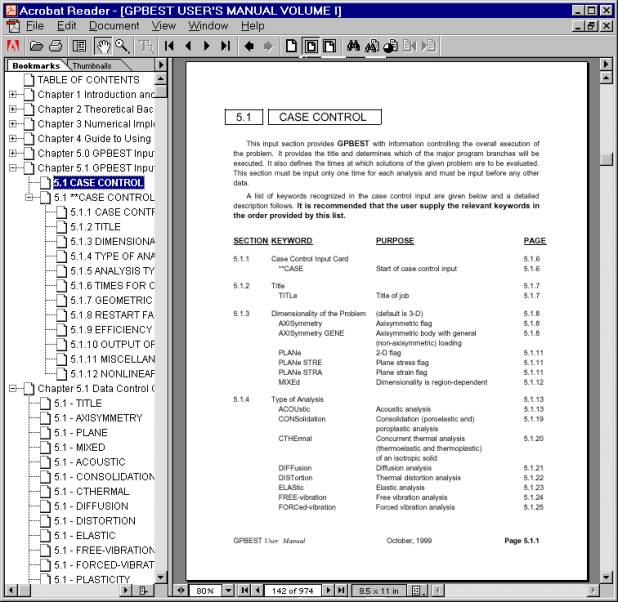
Task: Set Fit in Window view
Action: [x=311, y=46]
